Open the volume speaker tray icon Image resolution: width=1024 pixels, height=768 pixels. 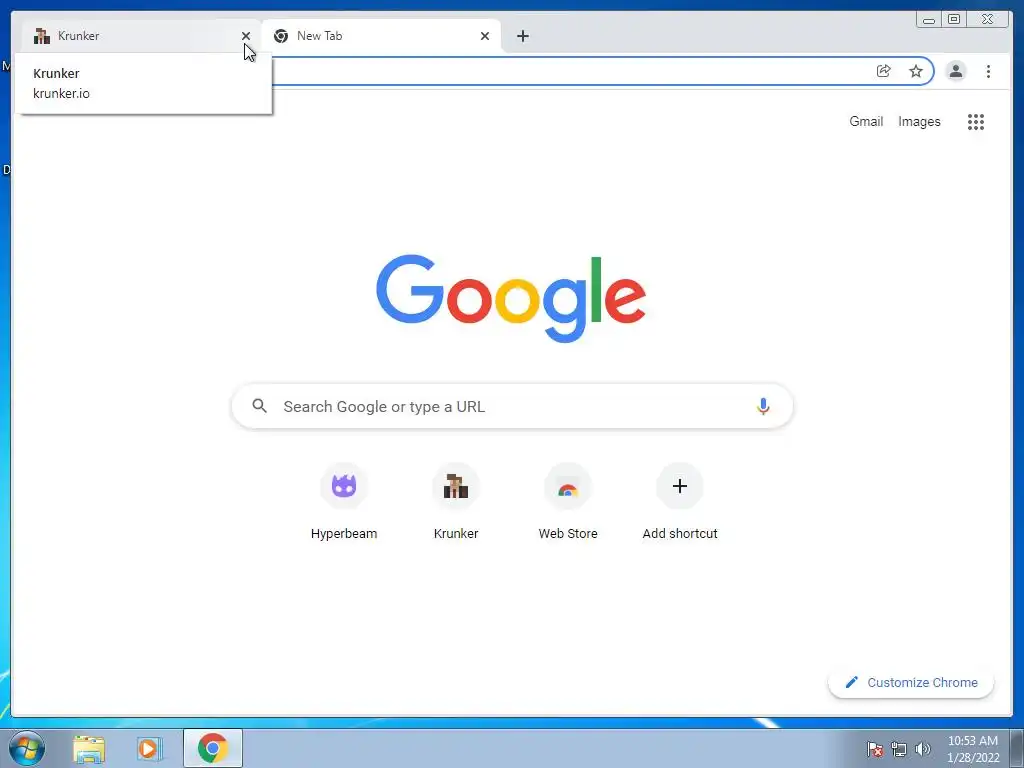[923, 749]
